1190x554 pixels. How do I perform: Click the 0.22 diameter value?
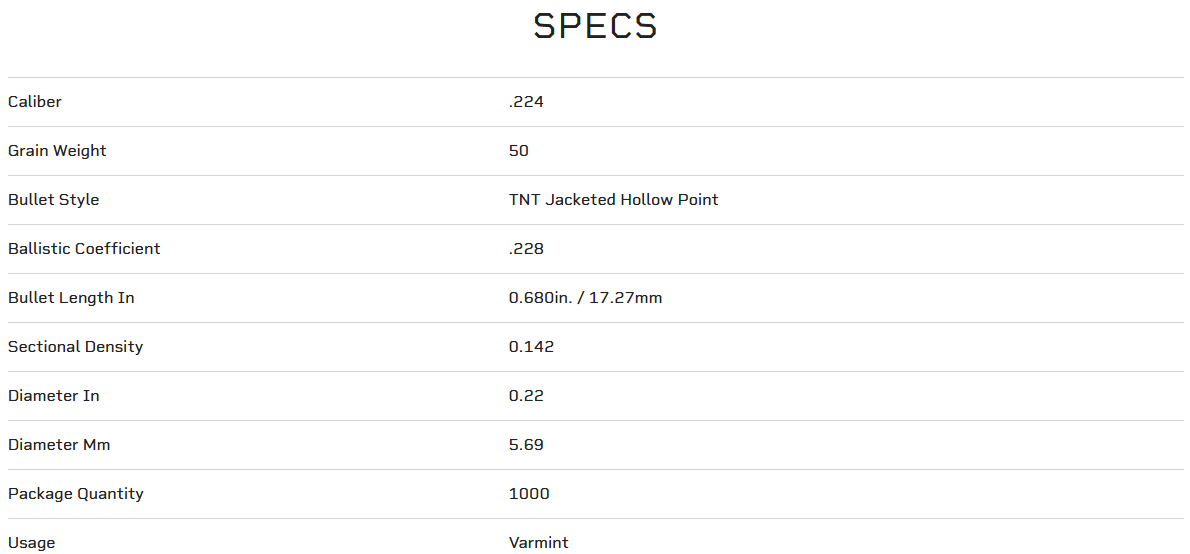coord(526,396)
